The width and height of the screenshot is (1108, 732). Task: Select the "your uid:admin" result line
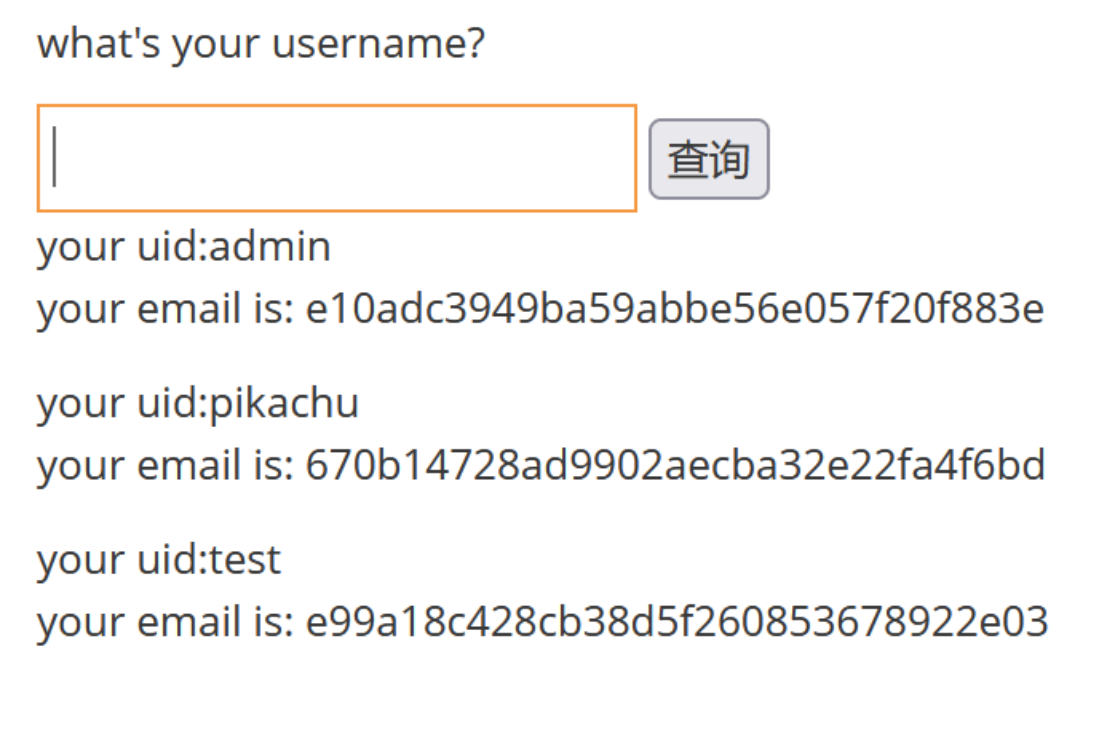[x=184, y=246]
